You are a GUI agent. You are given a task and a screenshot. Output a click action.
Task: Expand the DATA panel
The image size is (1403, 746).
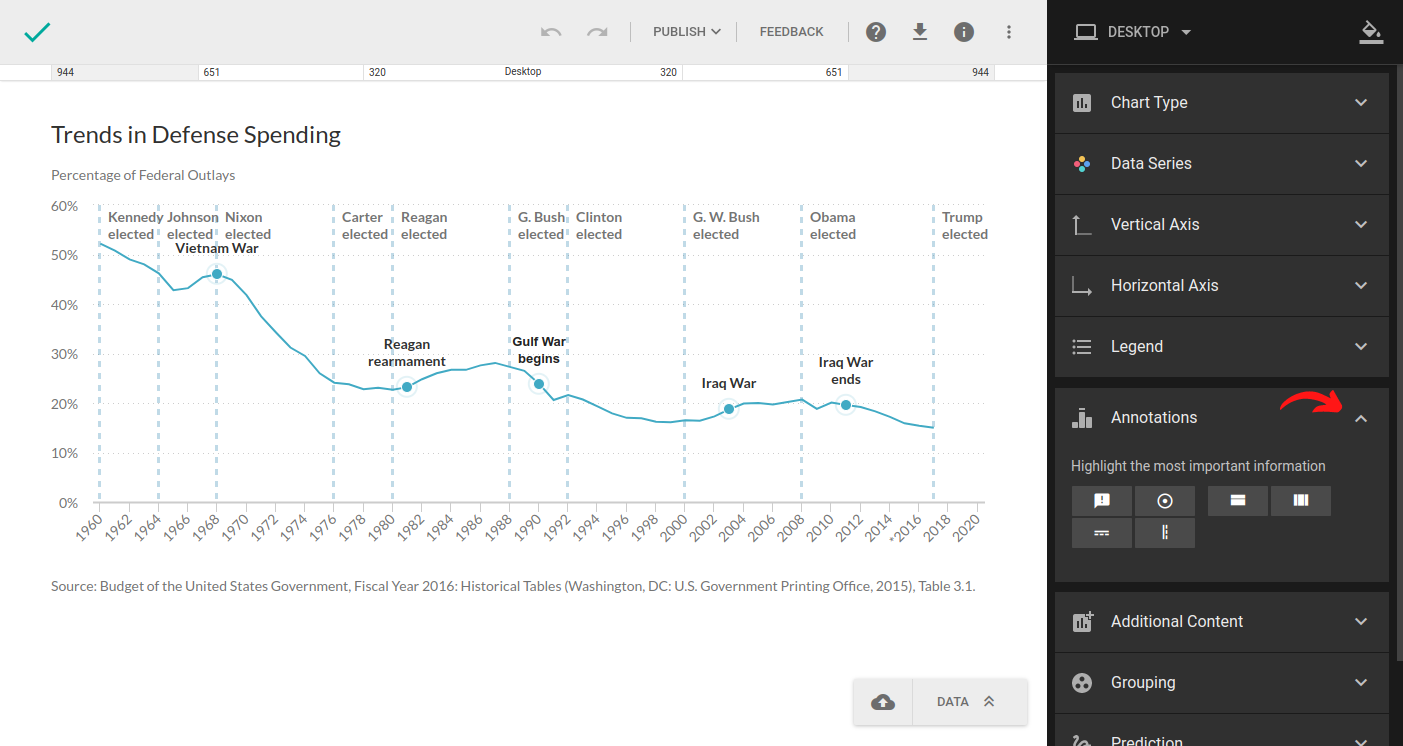click(969, 702)
